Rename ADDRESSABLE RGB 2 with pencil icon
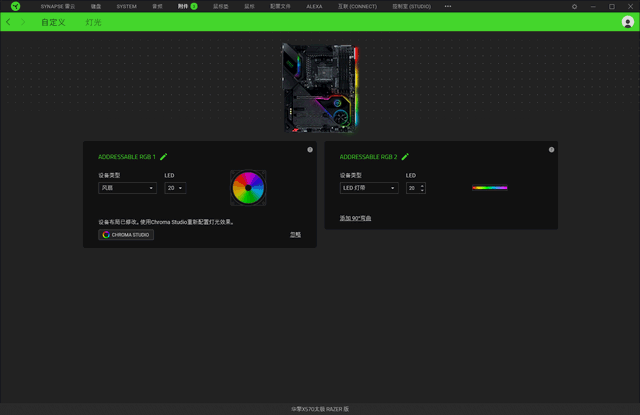The width and height of the screenshot is (640, 415). point(405,157)
